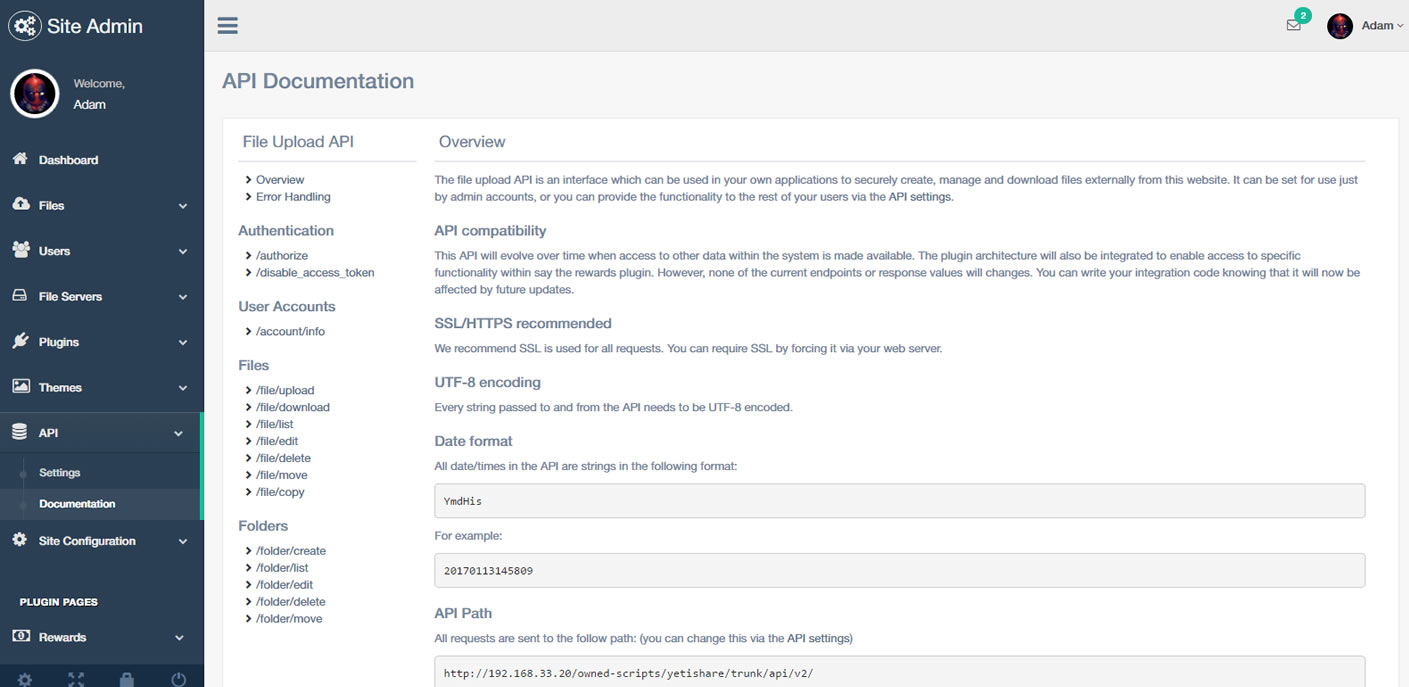1409x687 pixels.
Task: Expand the Files menu chevron
Action: coord(183,206)
